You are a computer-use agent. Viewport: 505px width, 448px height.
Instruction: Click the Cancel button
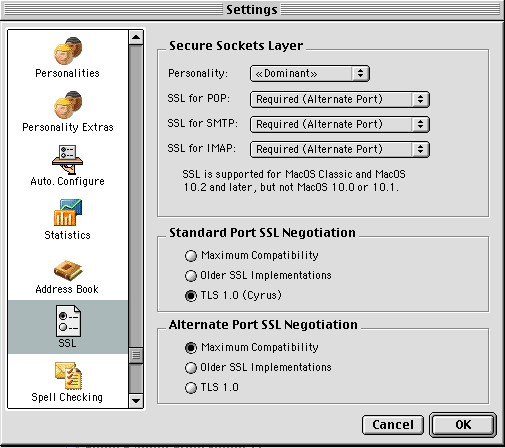(393, 425)
